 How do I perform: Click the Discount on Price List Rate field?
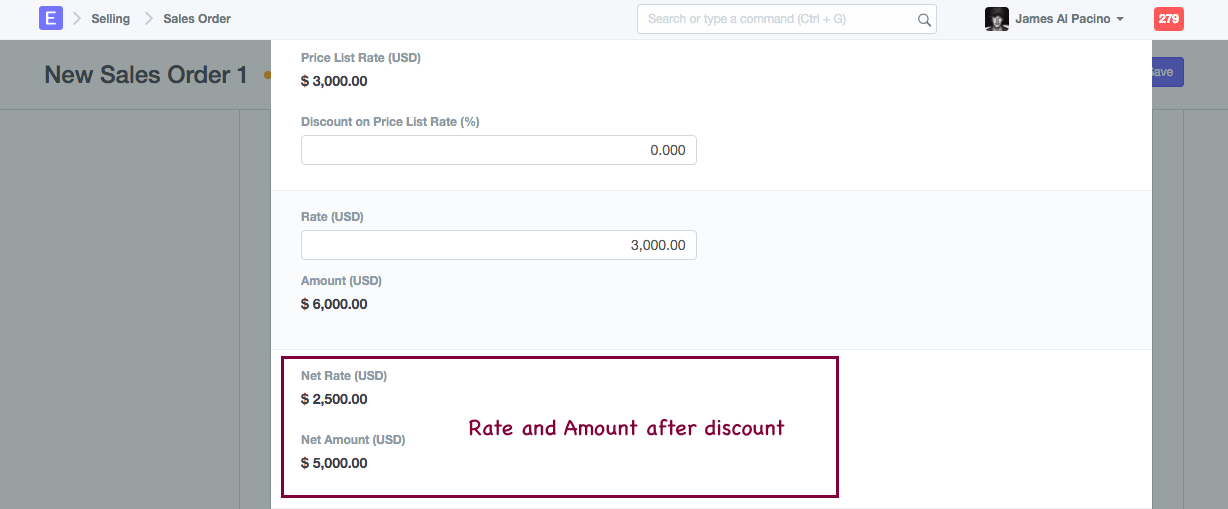pos(498,150)
